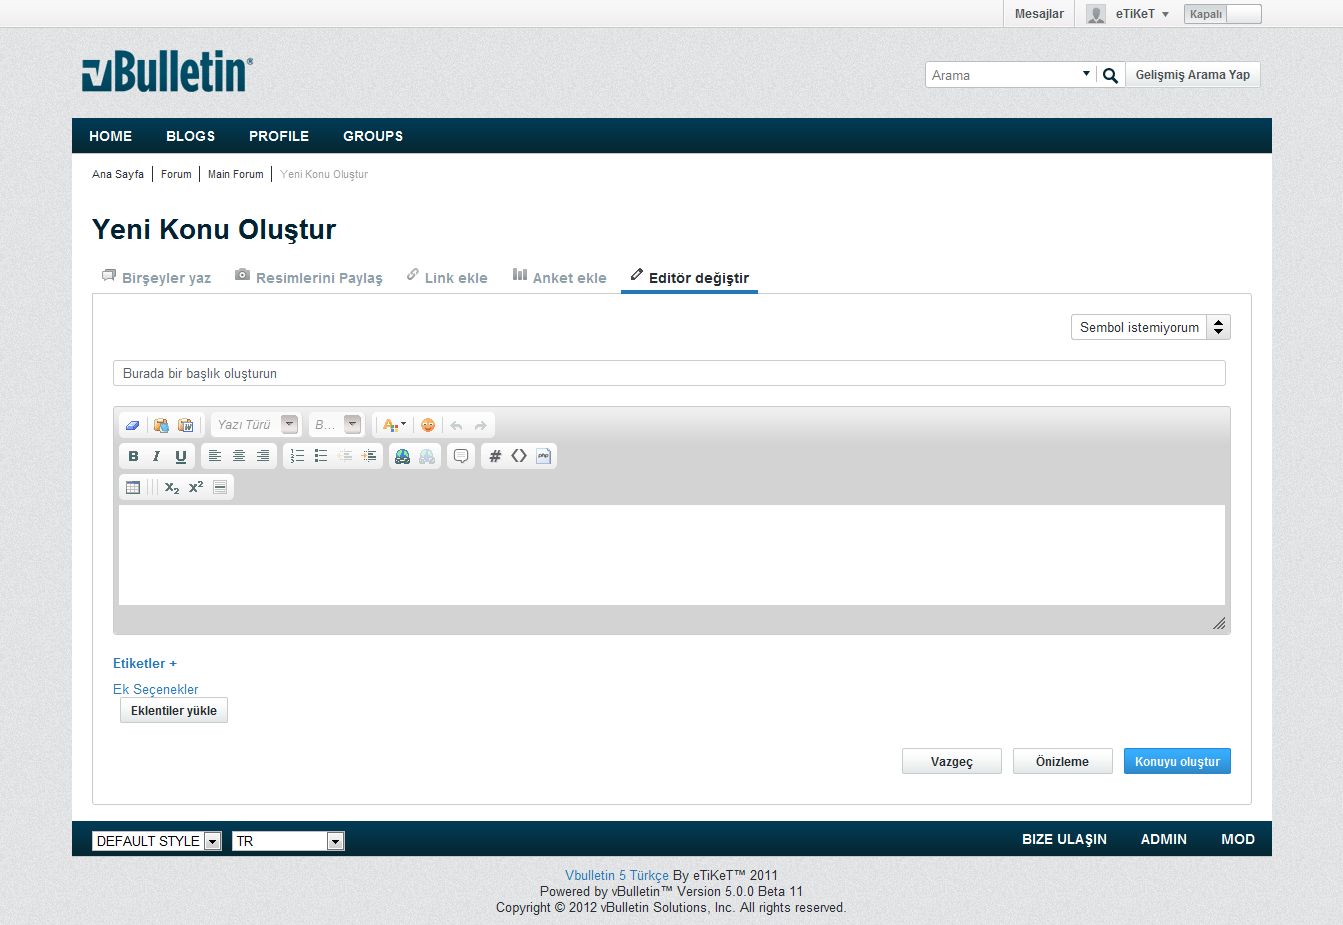This screenshot has height=925, width=1343.
Task: Toggle underline text style
Action: [x=181, y=456]
